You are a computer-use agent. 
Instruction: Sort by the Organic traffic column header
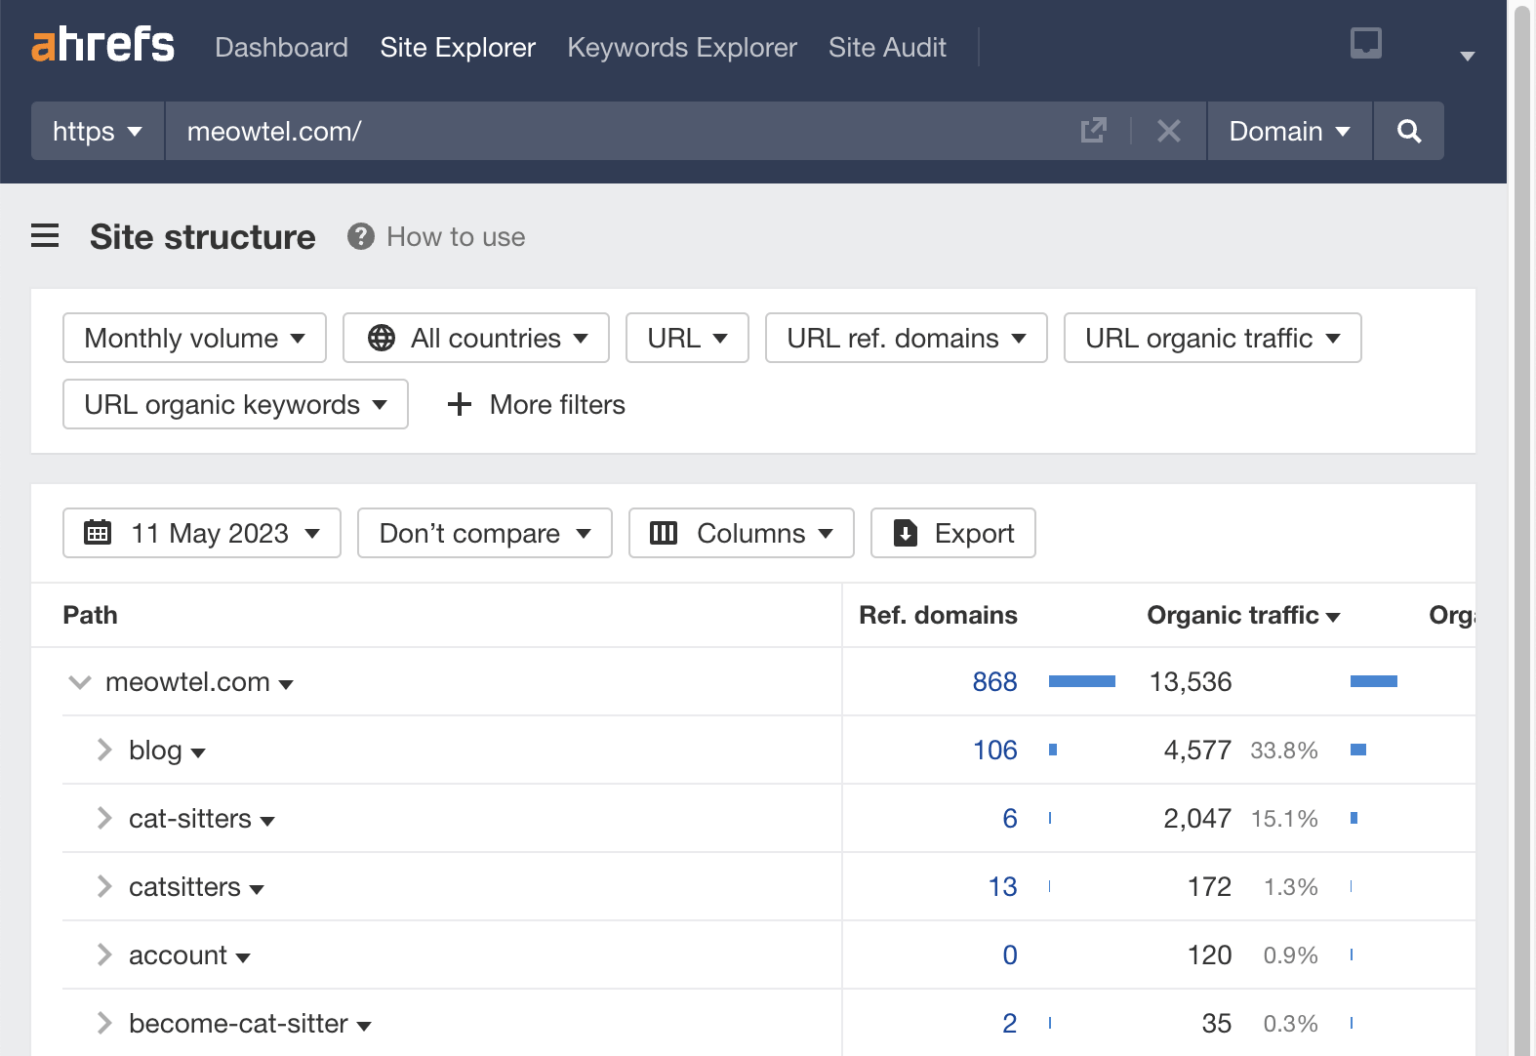click(x=1243, y=615)
